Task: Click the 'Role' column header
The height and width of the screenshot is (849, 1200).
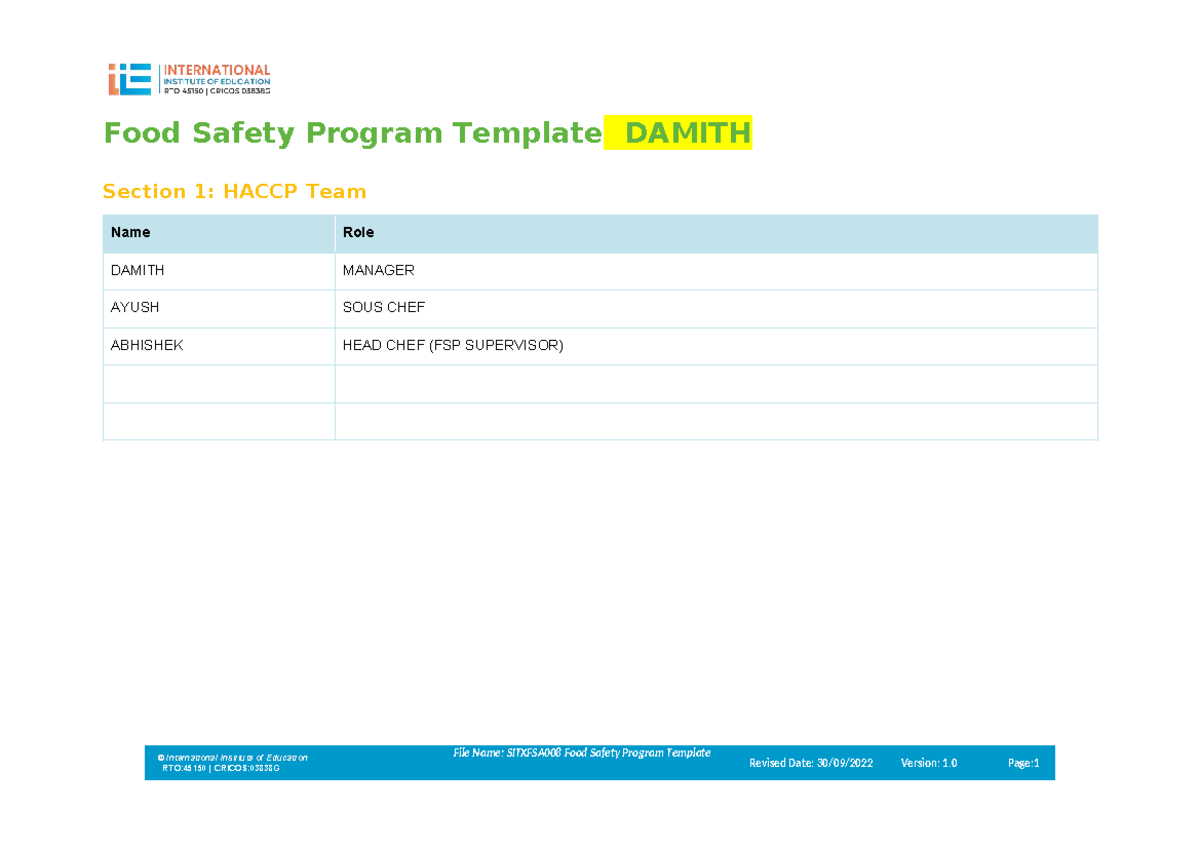Action: pos(716,233)
